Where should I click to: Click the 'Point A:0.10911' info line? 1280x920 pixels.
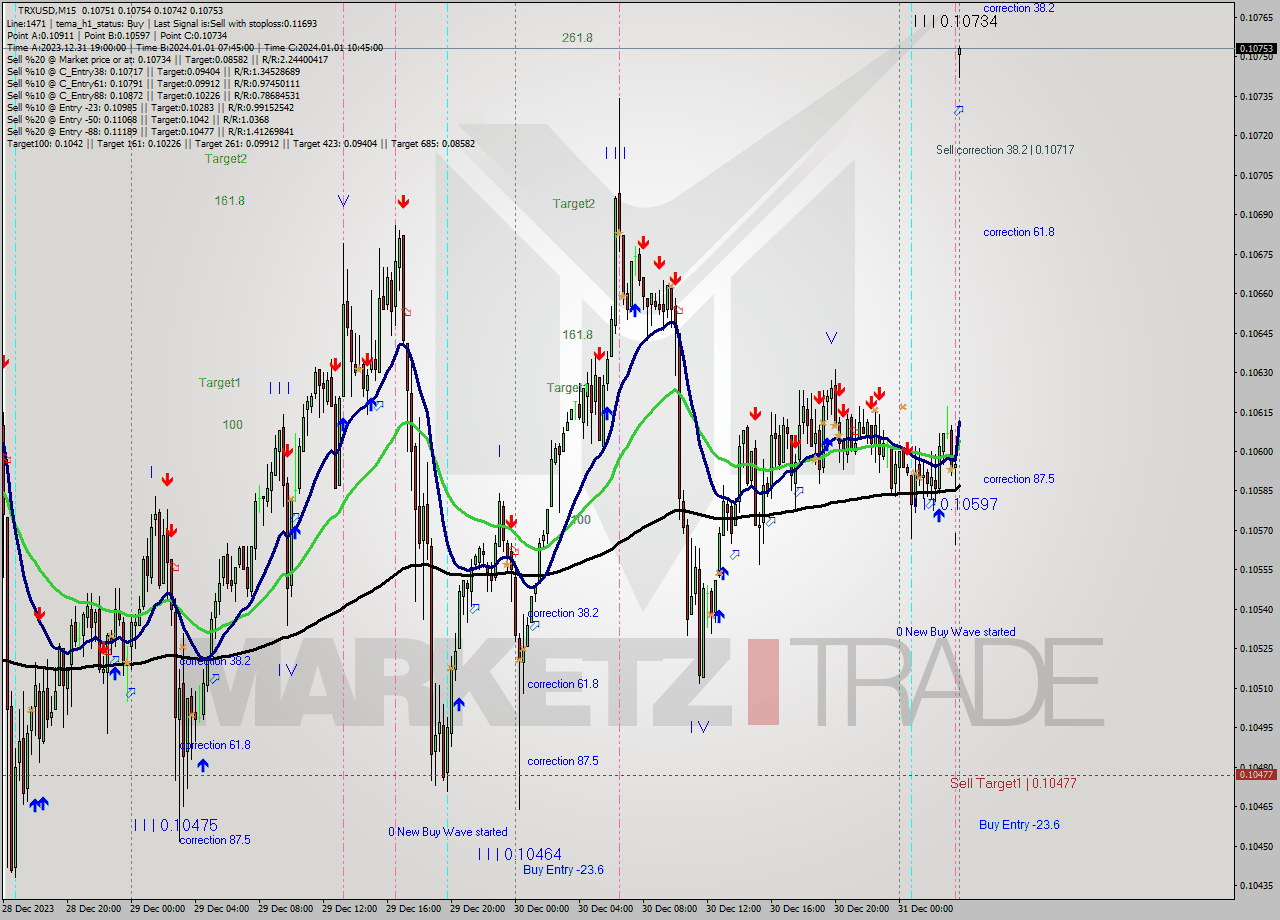(x=117, y=35)
